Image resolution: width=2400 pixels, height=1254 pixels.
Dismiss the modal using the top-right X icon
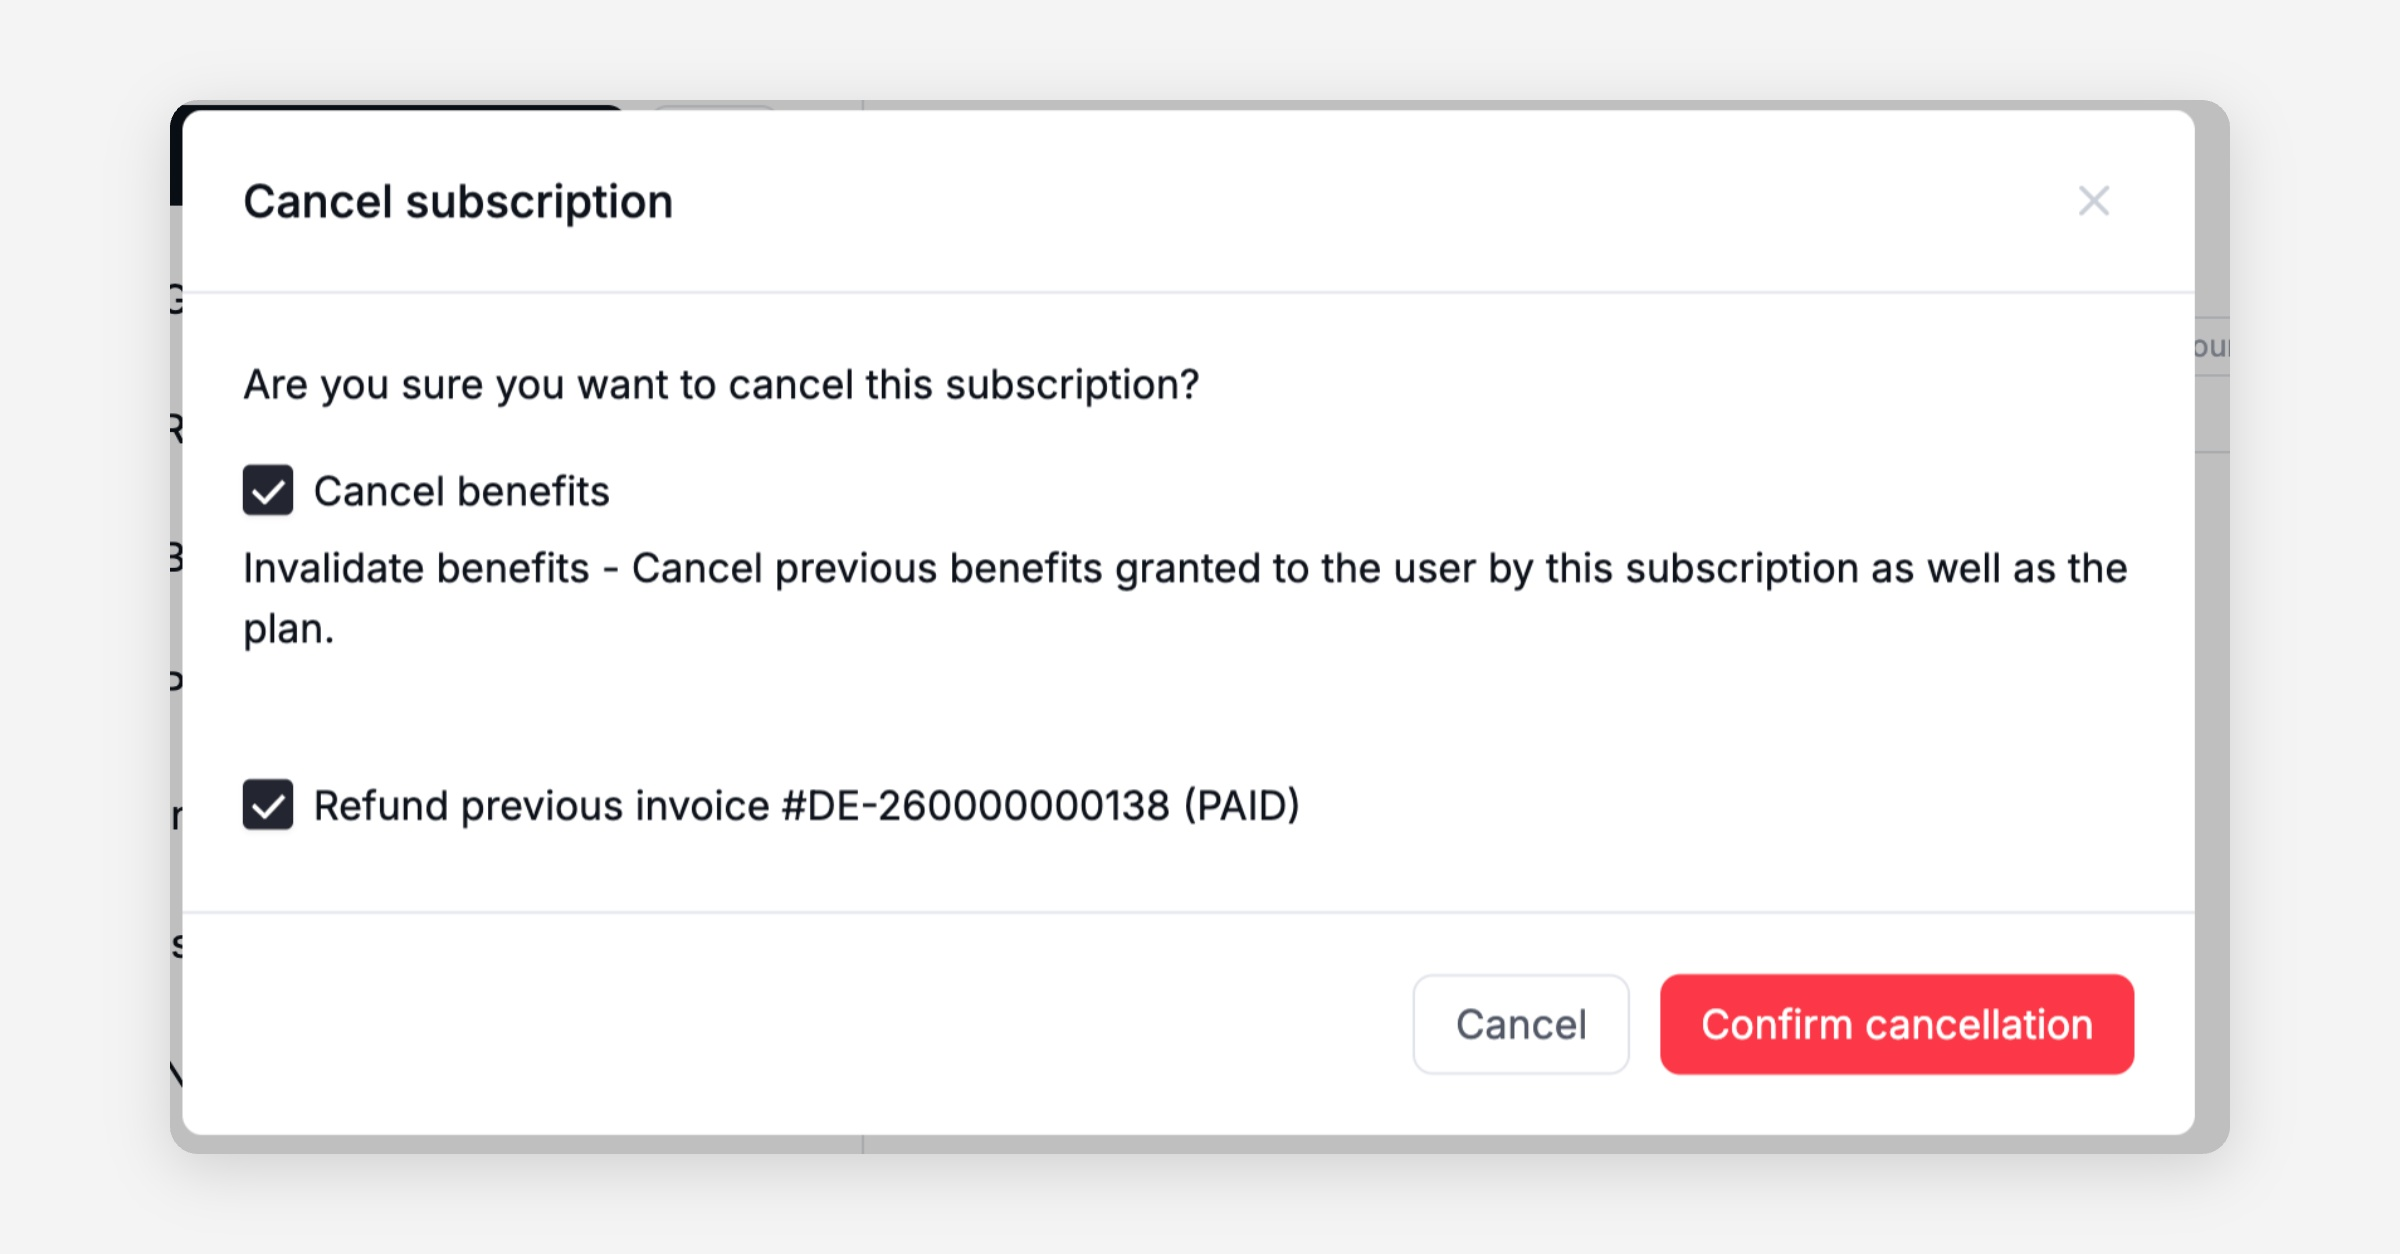click(x=2093, y=201)
